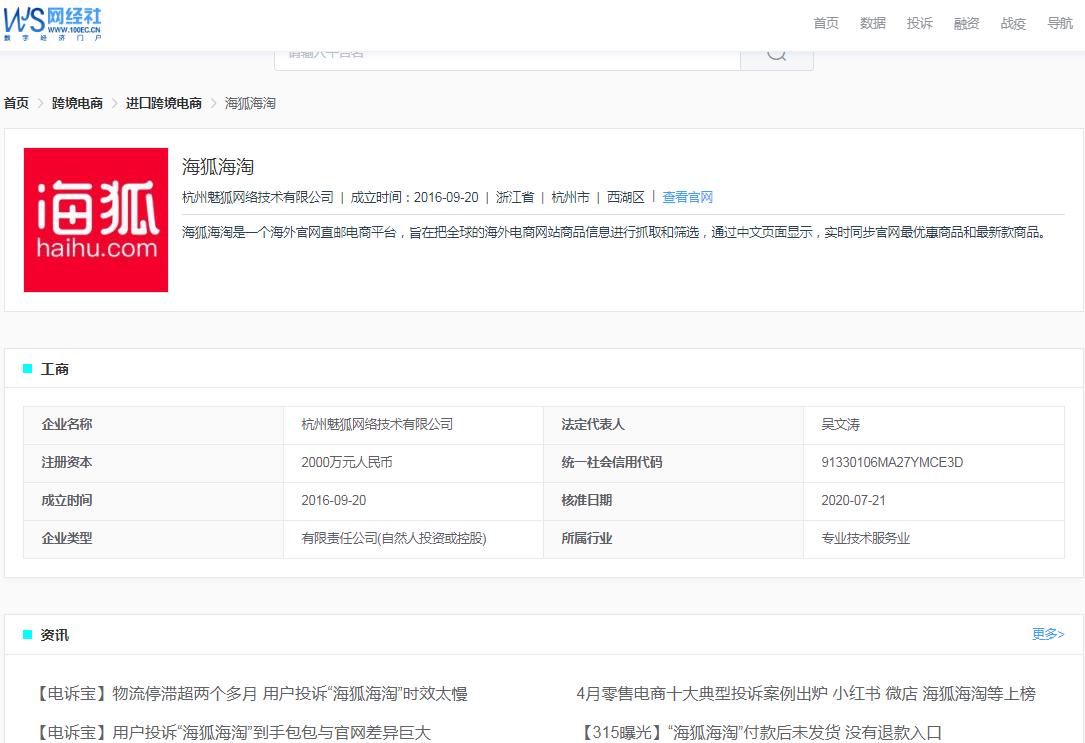The width and height of the screenshot is (1085, 743).
Task: Click the search magnifier icon
Action: point(777,54)
